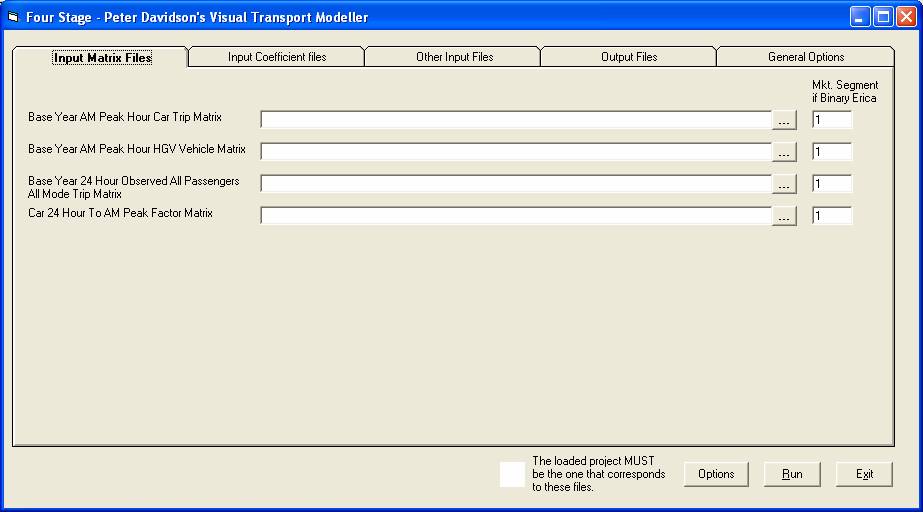
Task: Click the 'Mkt. Segment if Binary Erica' column header
Action: point(845,92)
